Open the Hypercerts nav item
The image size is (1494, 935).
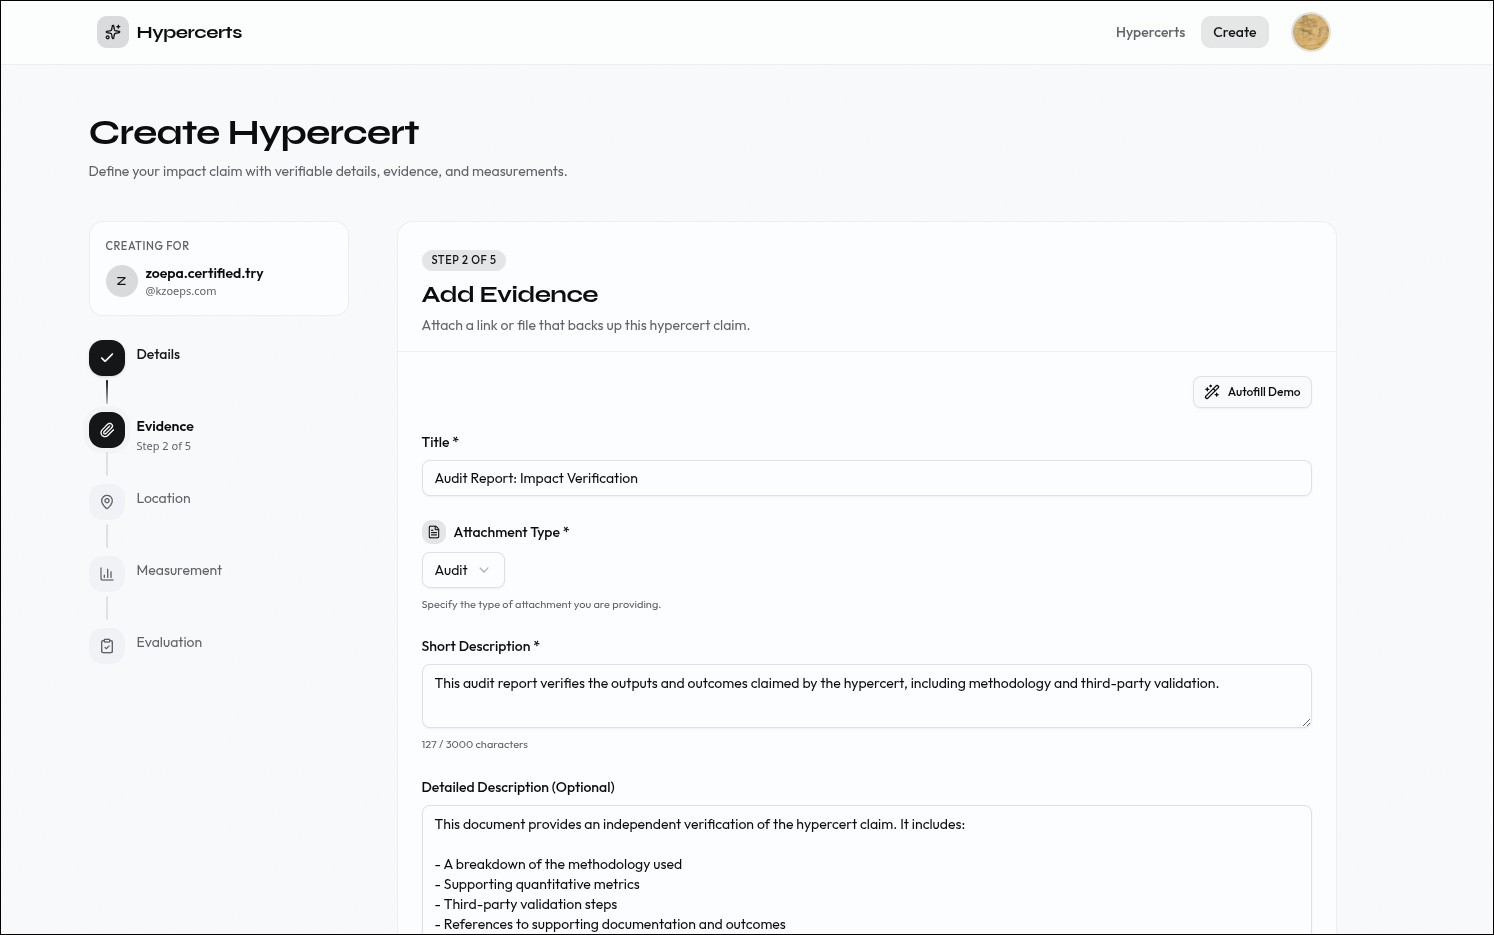[1150, 32]
